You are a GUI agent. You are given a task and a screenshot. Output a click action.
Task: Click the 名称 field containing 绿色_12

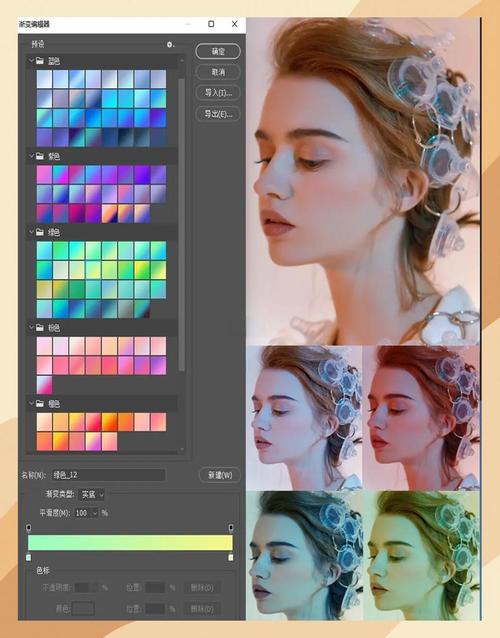[109, 475]
